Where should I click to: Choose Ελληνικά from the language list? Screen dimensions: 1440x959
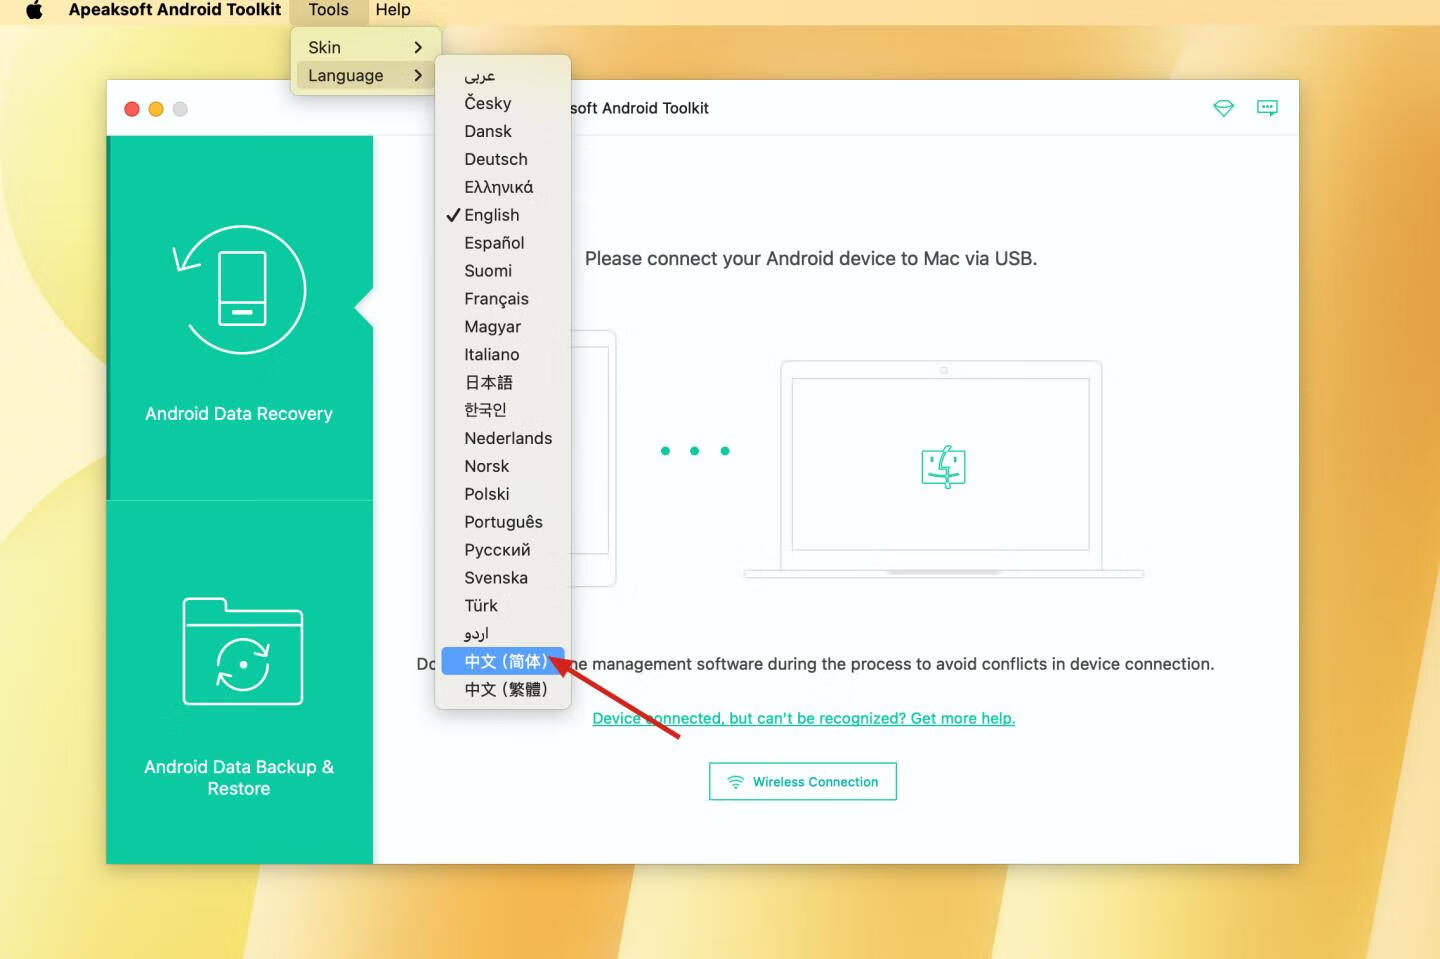click(x=503, y=187)
